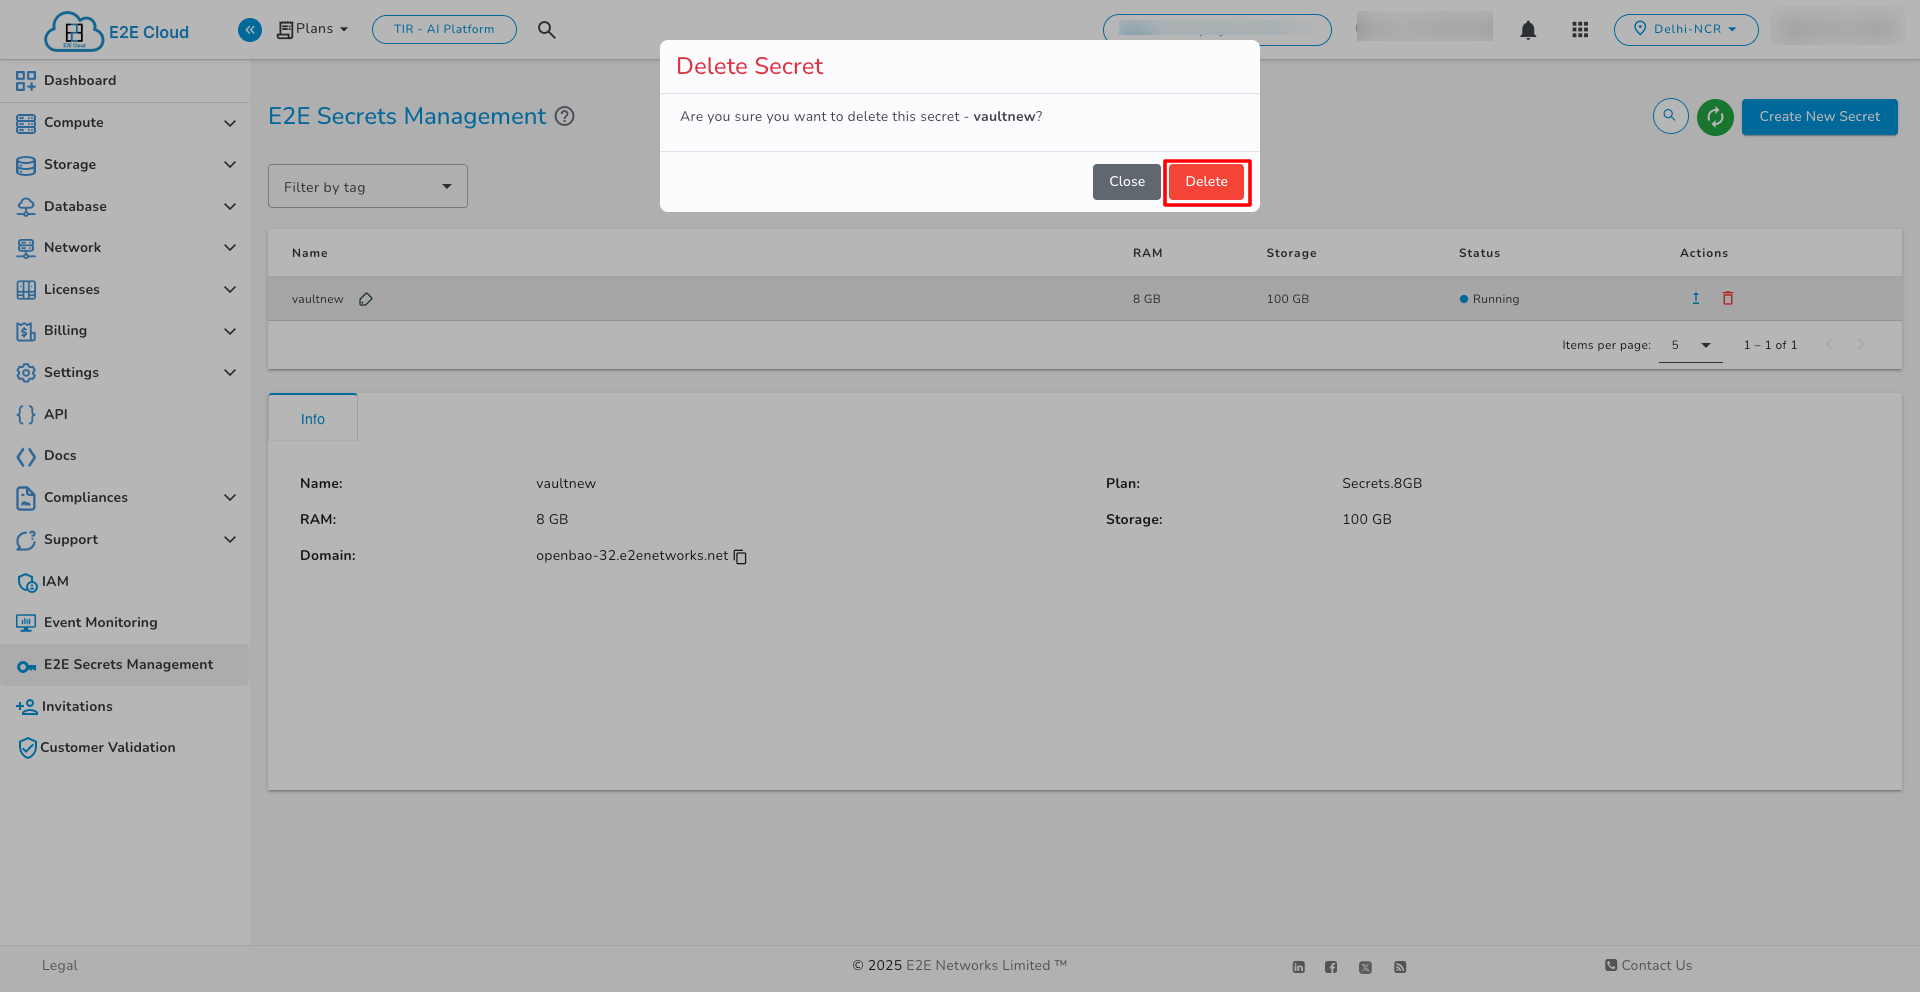This screenshot has width=1920, height=992.
Task: Click the top bar blurred search field
Action: pos(1217,30)
